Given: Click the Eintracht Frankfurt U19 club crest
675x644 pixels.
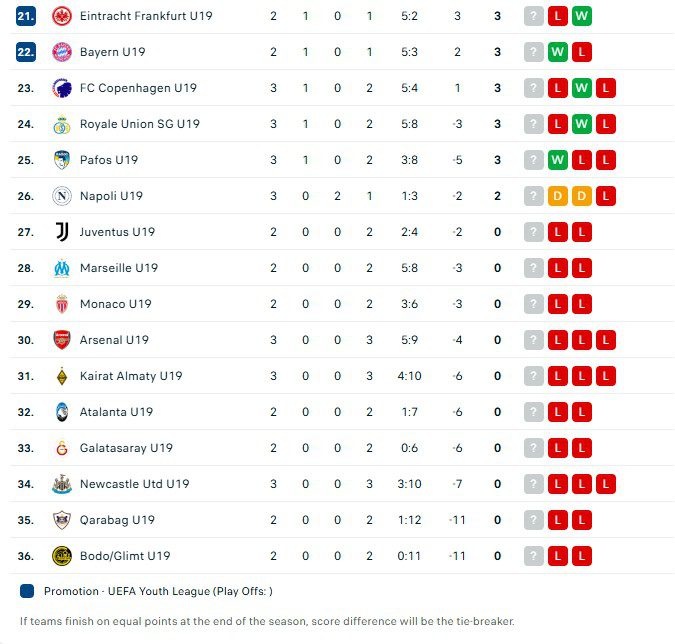Looking at the screenshot, I should [x=62, y=16].
